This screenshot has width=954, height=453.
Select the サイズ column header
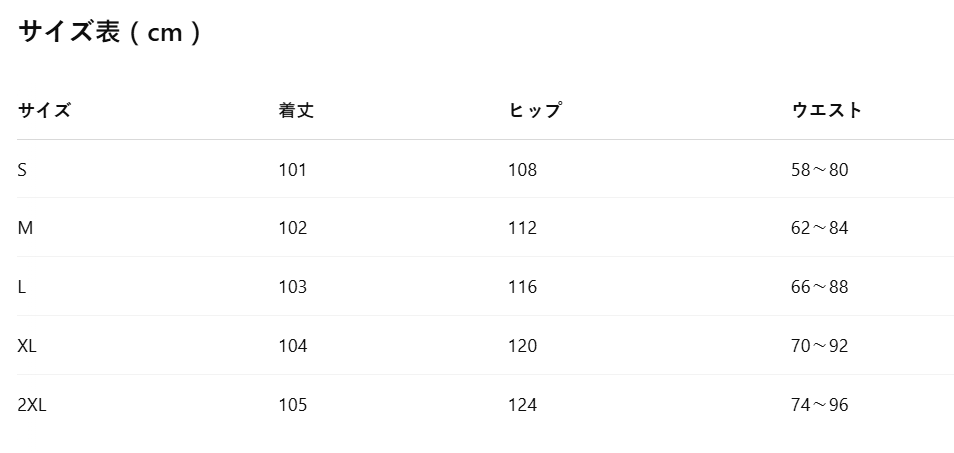[44, 111]
